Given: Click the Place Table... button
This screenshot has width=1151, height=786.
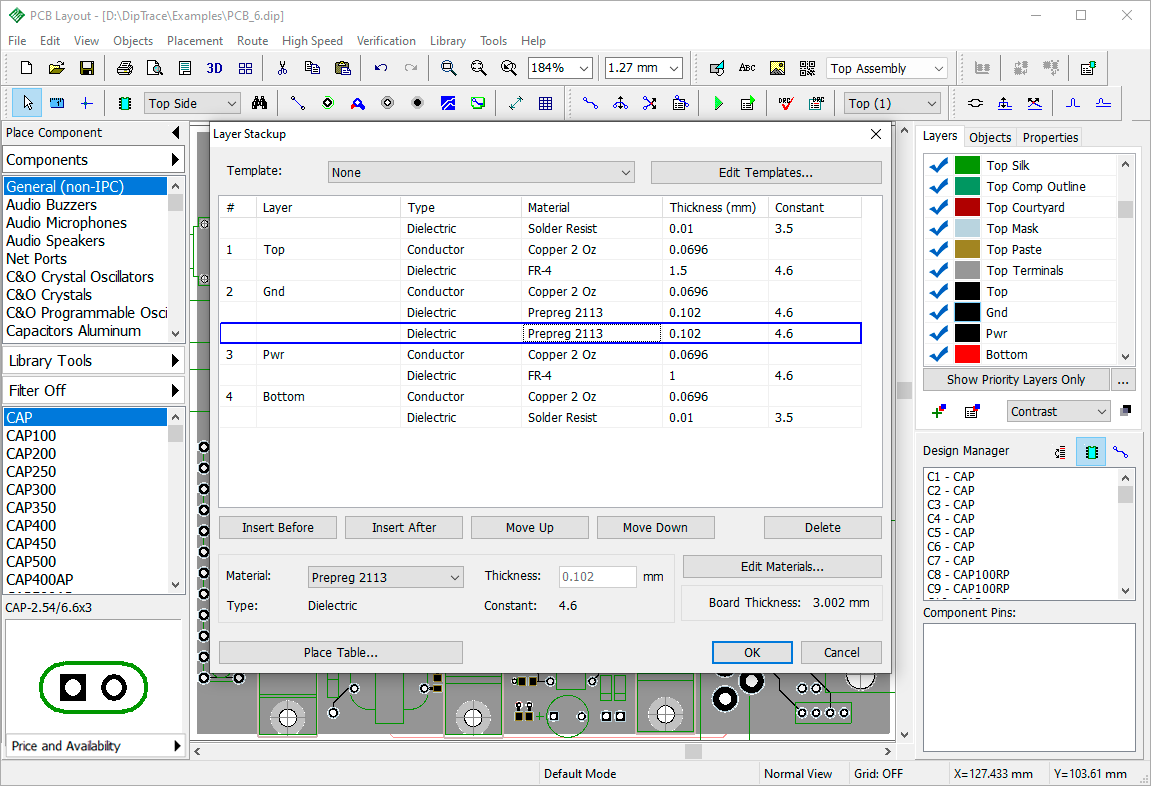Looking at the screenshot, I should pyautogui.click(x=341, y=652).
